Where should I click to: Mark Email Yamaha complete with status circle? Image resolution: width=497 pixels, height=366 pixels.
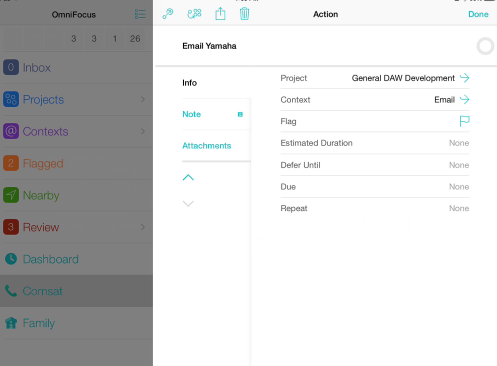(485, 46)
